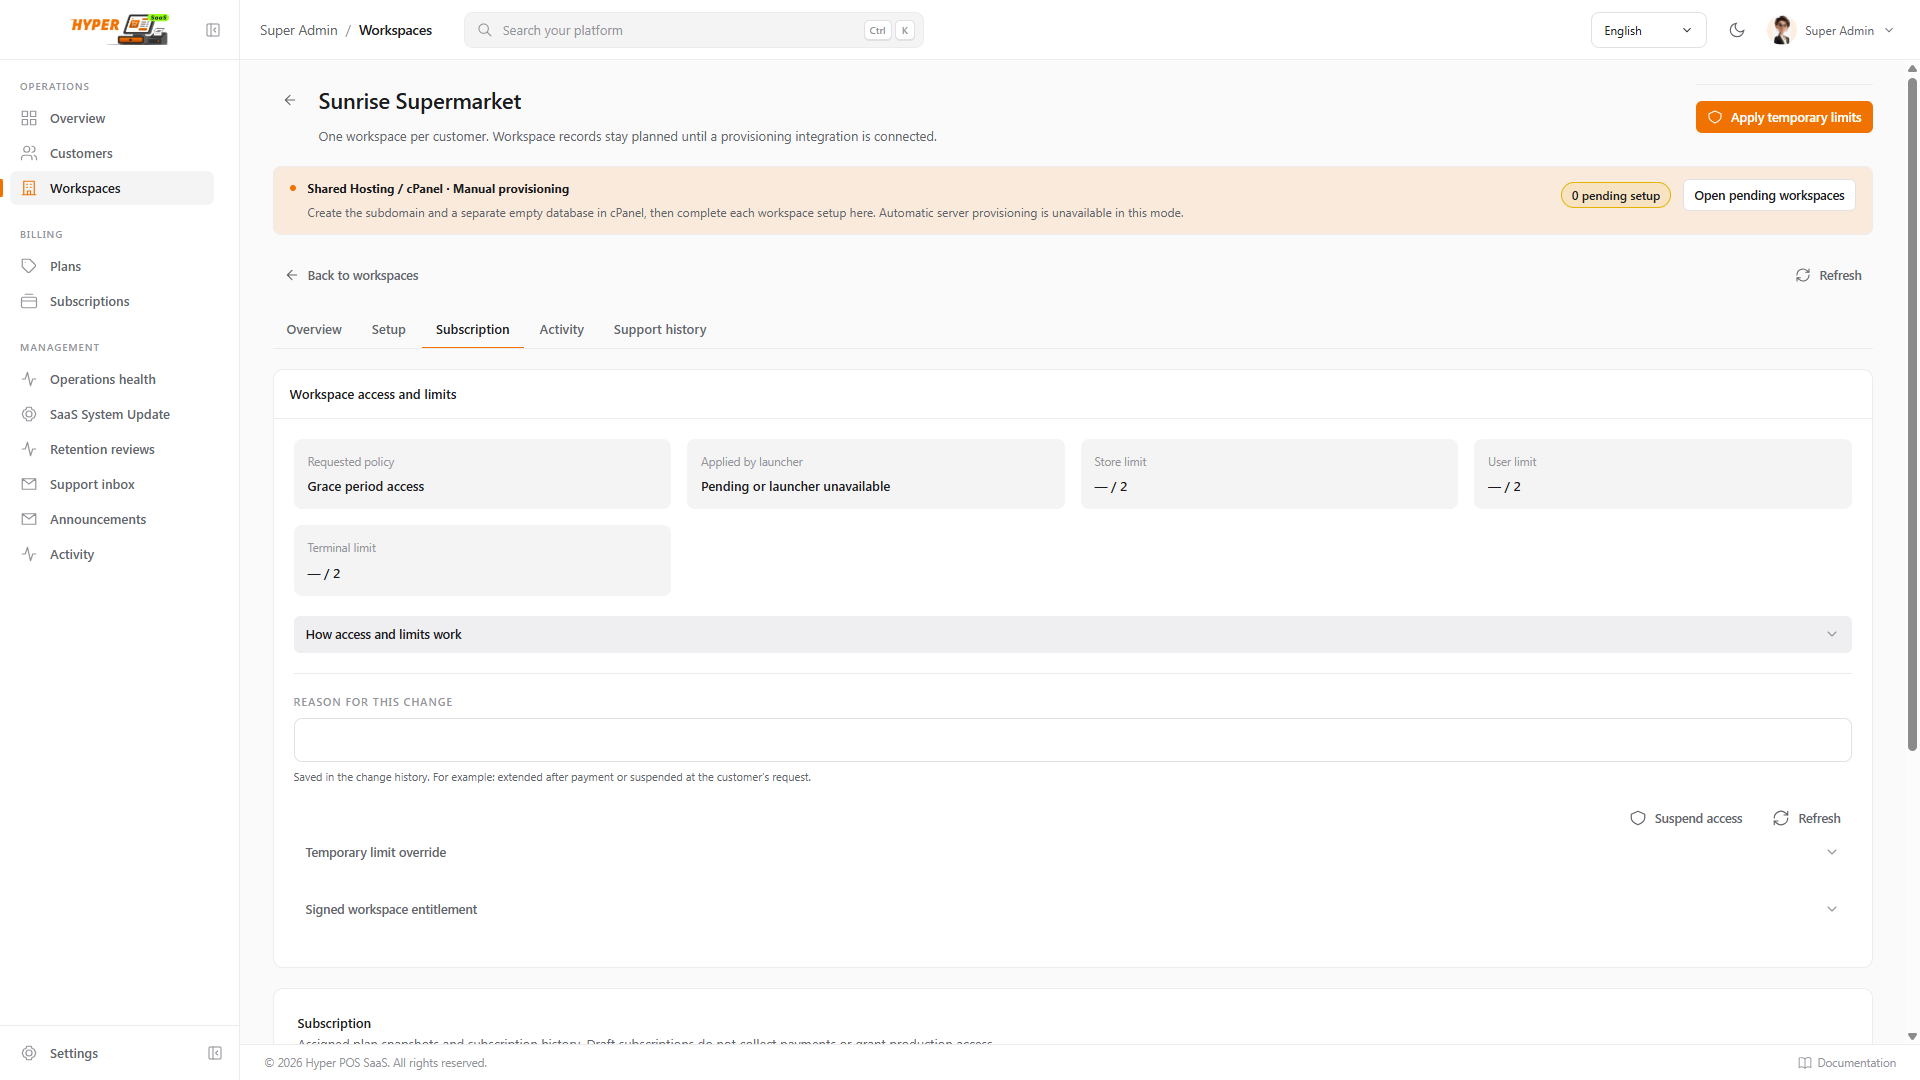Focus the Reason for this change field
The width and height of the screenshot is (1920, 1080).
coord(1072,740)
